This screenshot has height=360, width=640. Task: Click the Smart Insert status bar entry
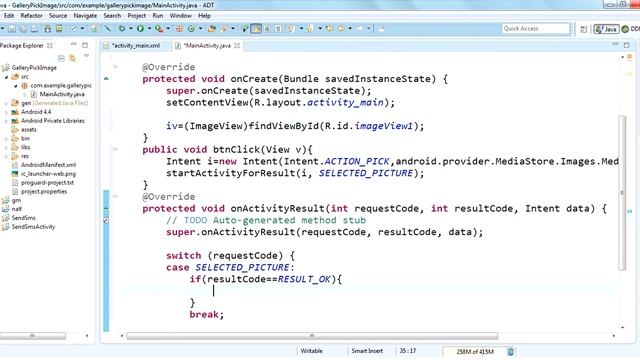(367, 351)
